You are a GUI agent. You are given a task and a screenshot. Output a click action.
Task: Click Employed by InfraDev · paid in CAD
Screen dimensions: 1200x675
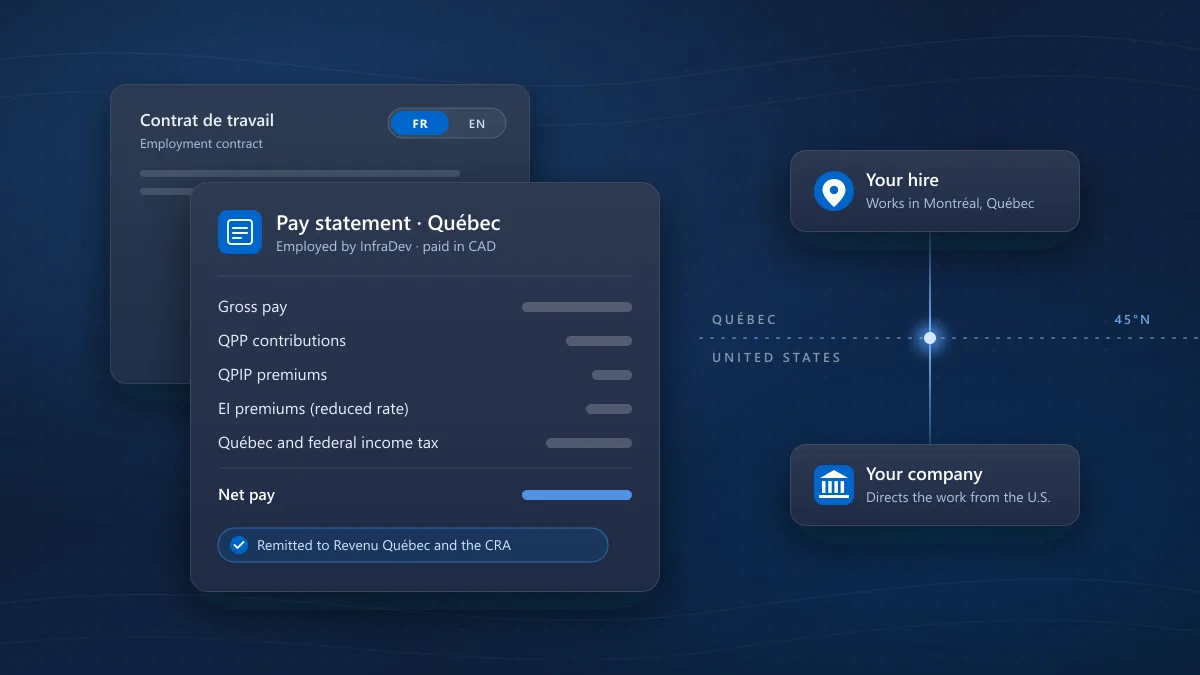[386, 246]
